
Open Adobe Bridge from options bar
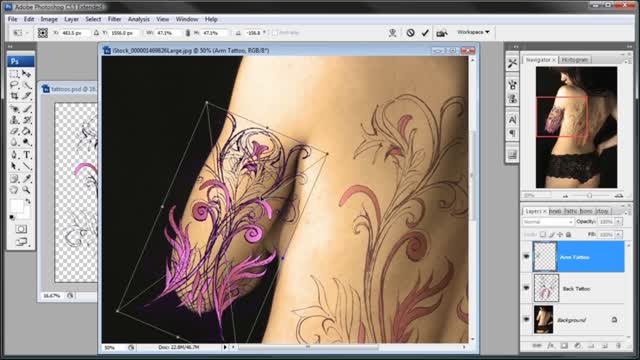tap(441, 33)
